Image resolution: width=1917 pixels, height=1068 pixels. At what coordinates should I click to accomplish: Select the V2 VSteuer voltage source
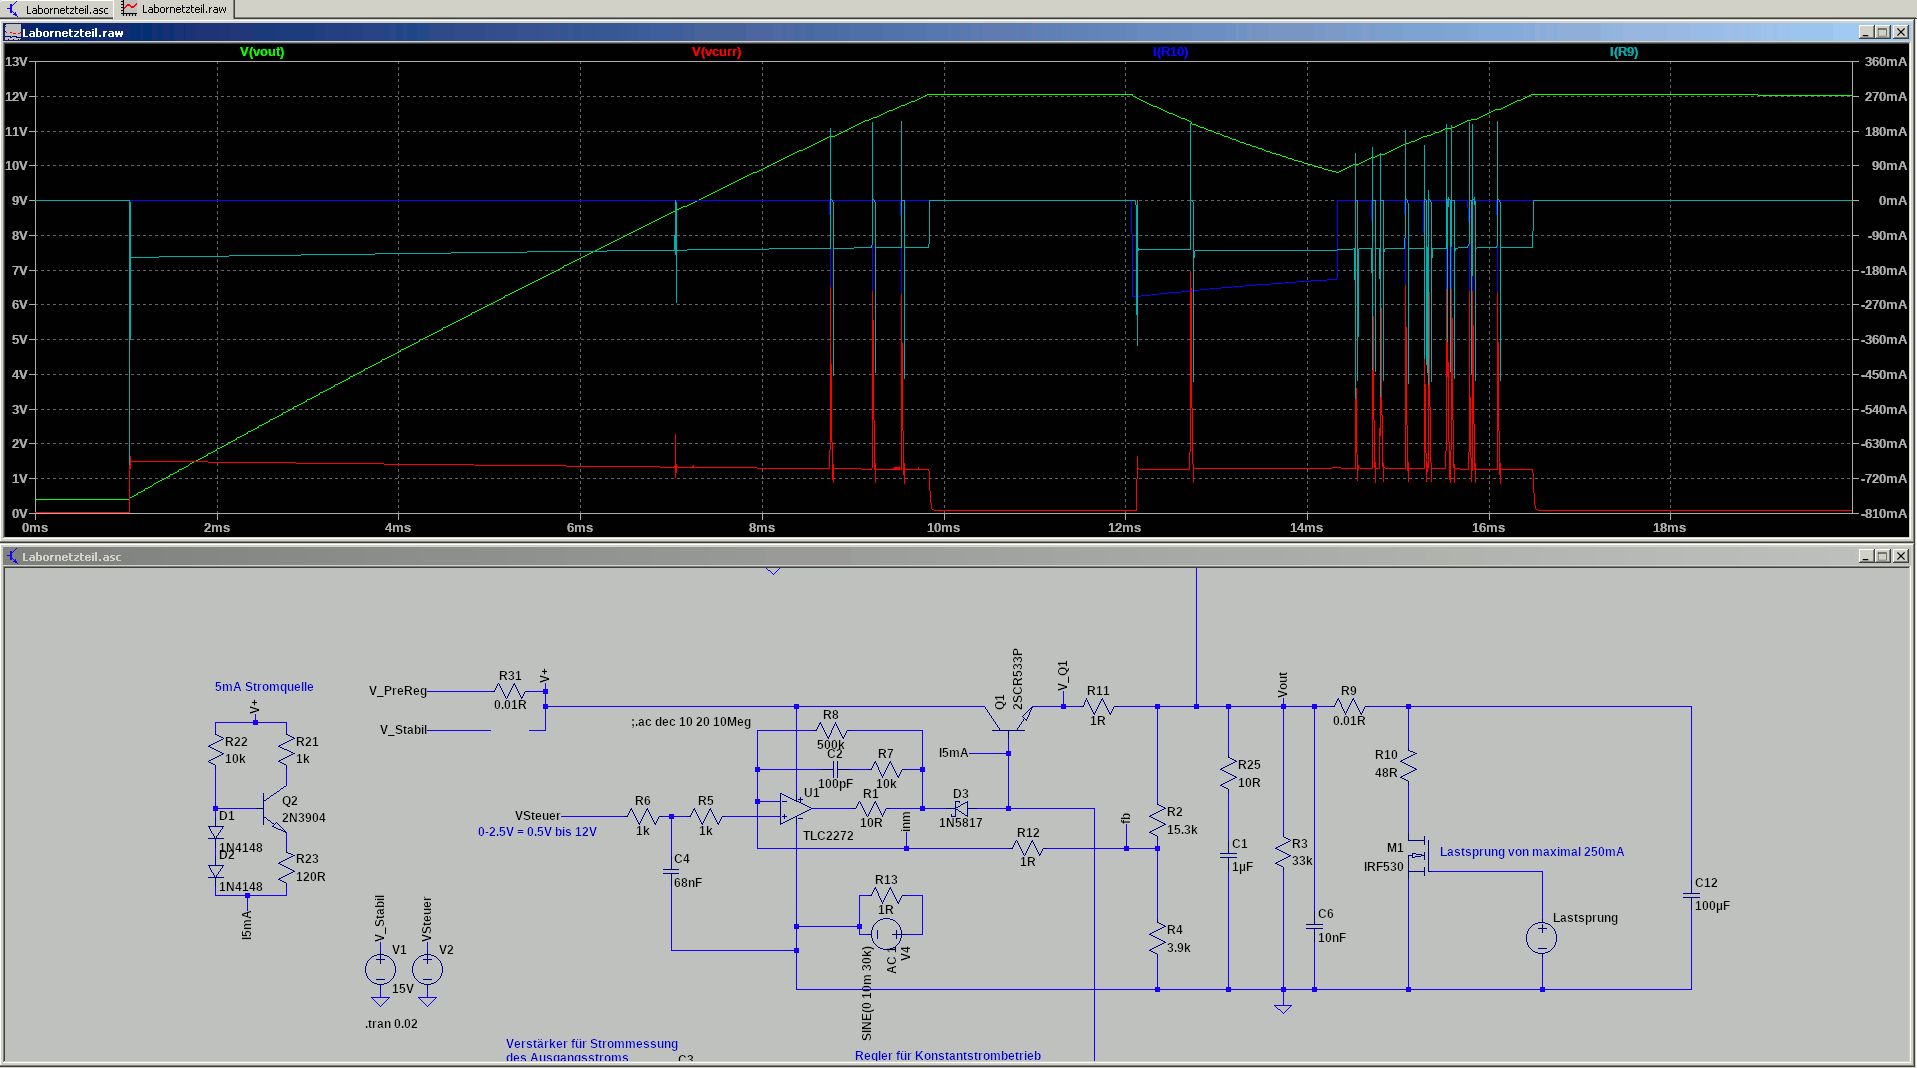[x=427, y=969]
